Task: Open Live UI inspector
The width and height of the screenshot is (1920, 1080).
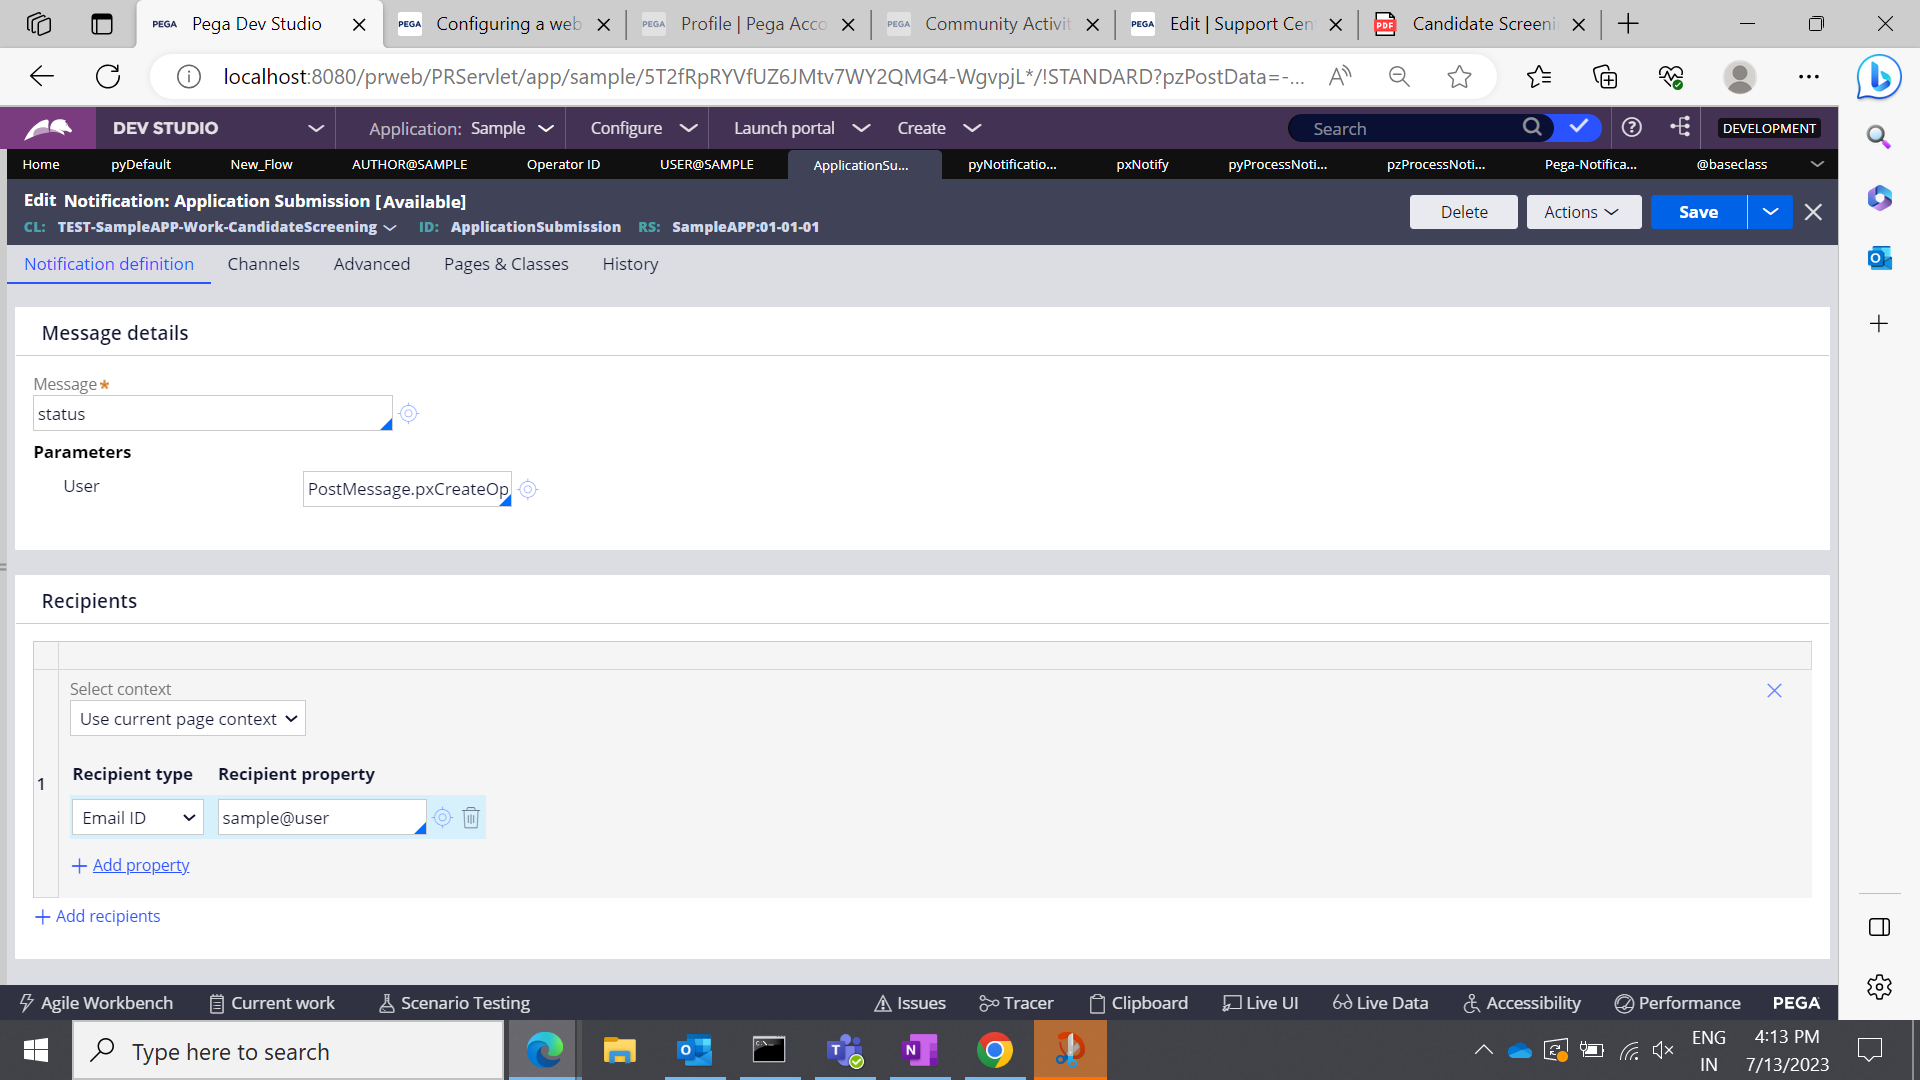Action: (1260, 1003)
